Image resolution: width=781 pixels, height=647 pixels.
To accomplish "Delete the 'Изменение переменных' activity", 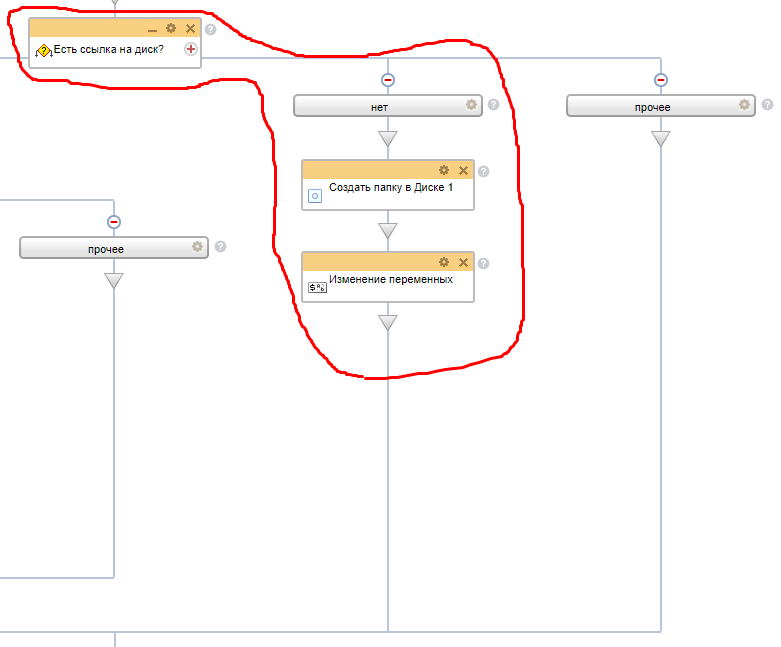I will [x=463, y=262].
